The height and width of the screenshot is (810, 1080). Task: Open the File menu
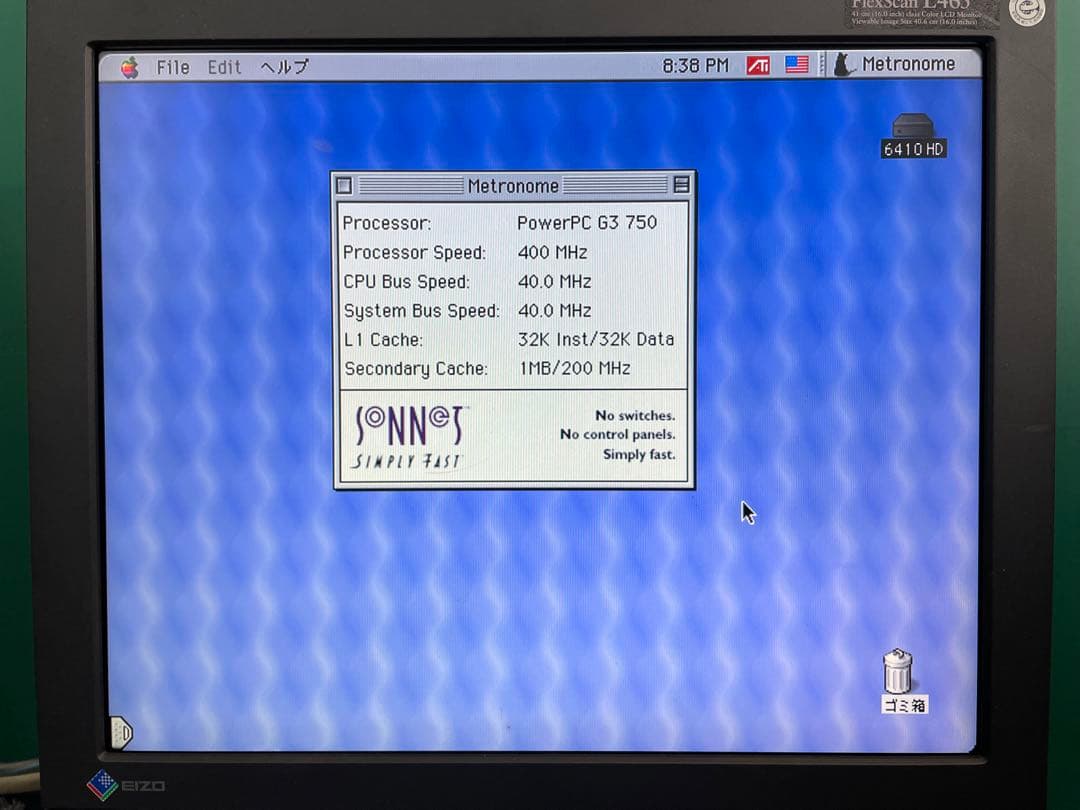(172, 67)
